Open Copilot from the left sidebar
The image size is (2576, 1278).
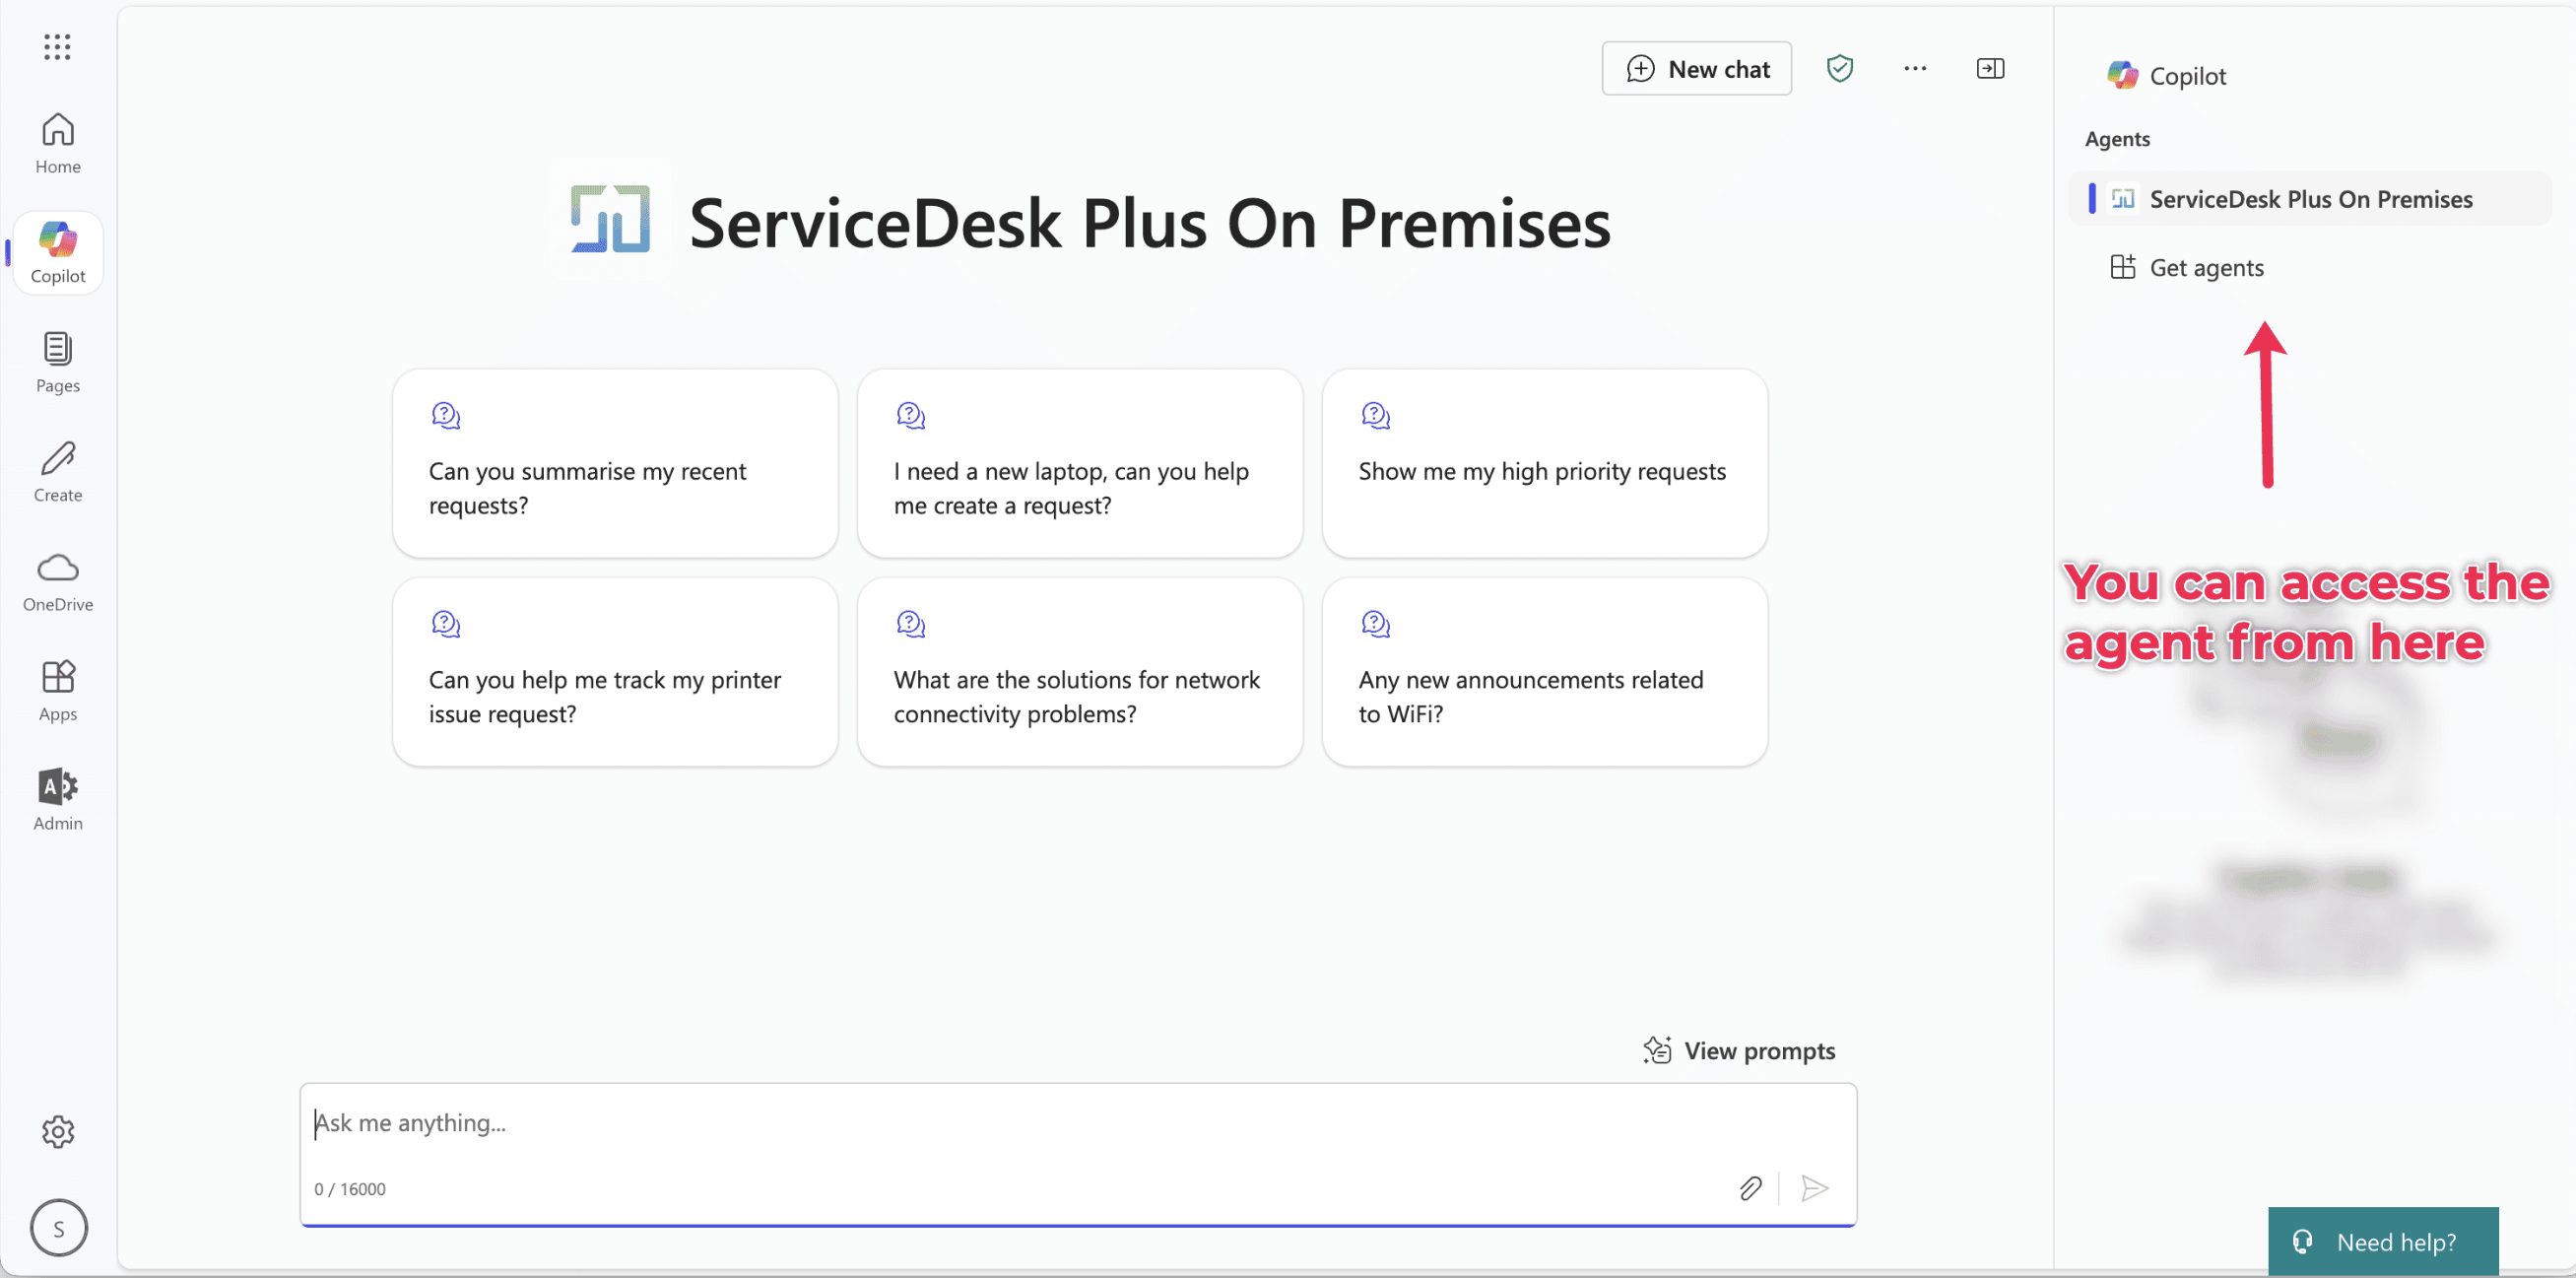tap(57, 253)
